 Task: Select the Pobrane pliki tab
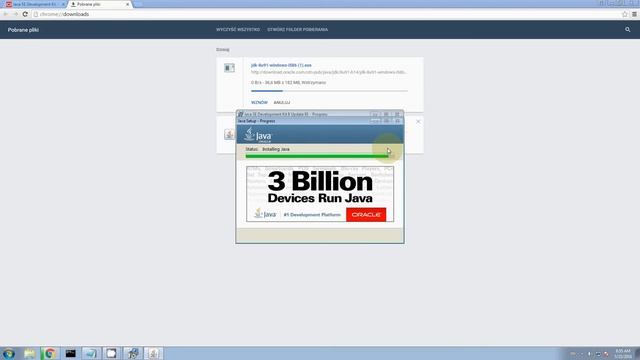(98, 4)
